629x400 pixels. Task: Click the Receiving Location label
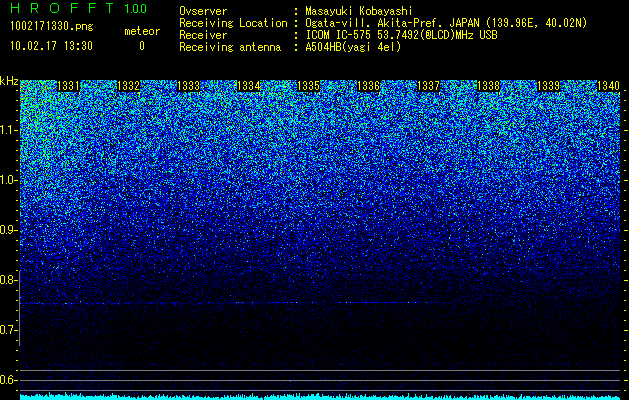pos(233,23)
